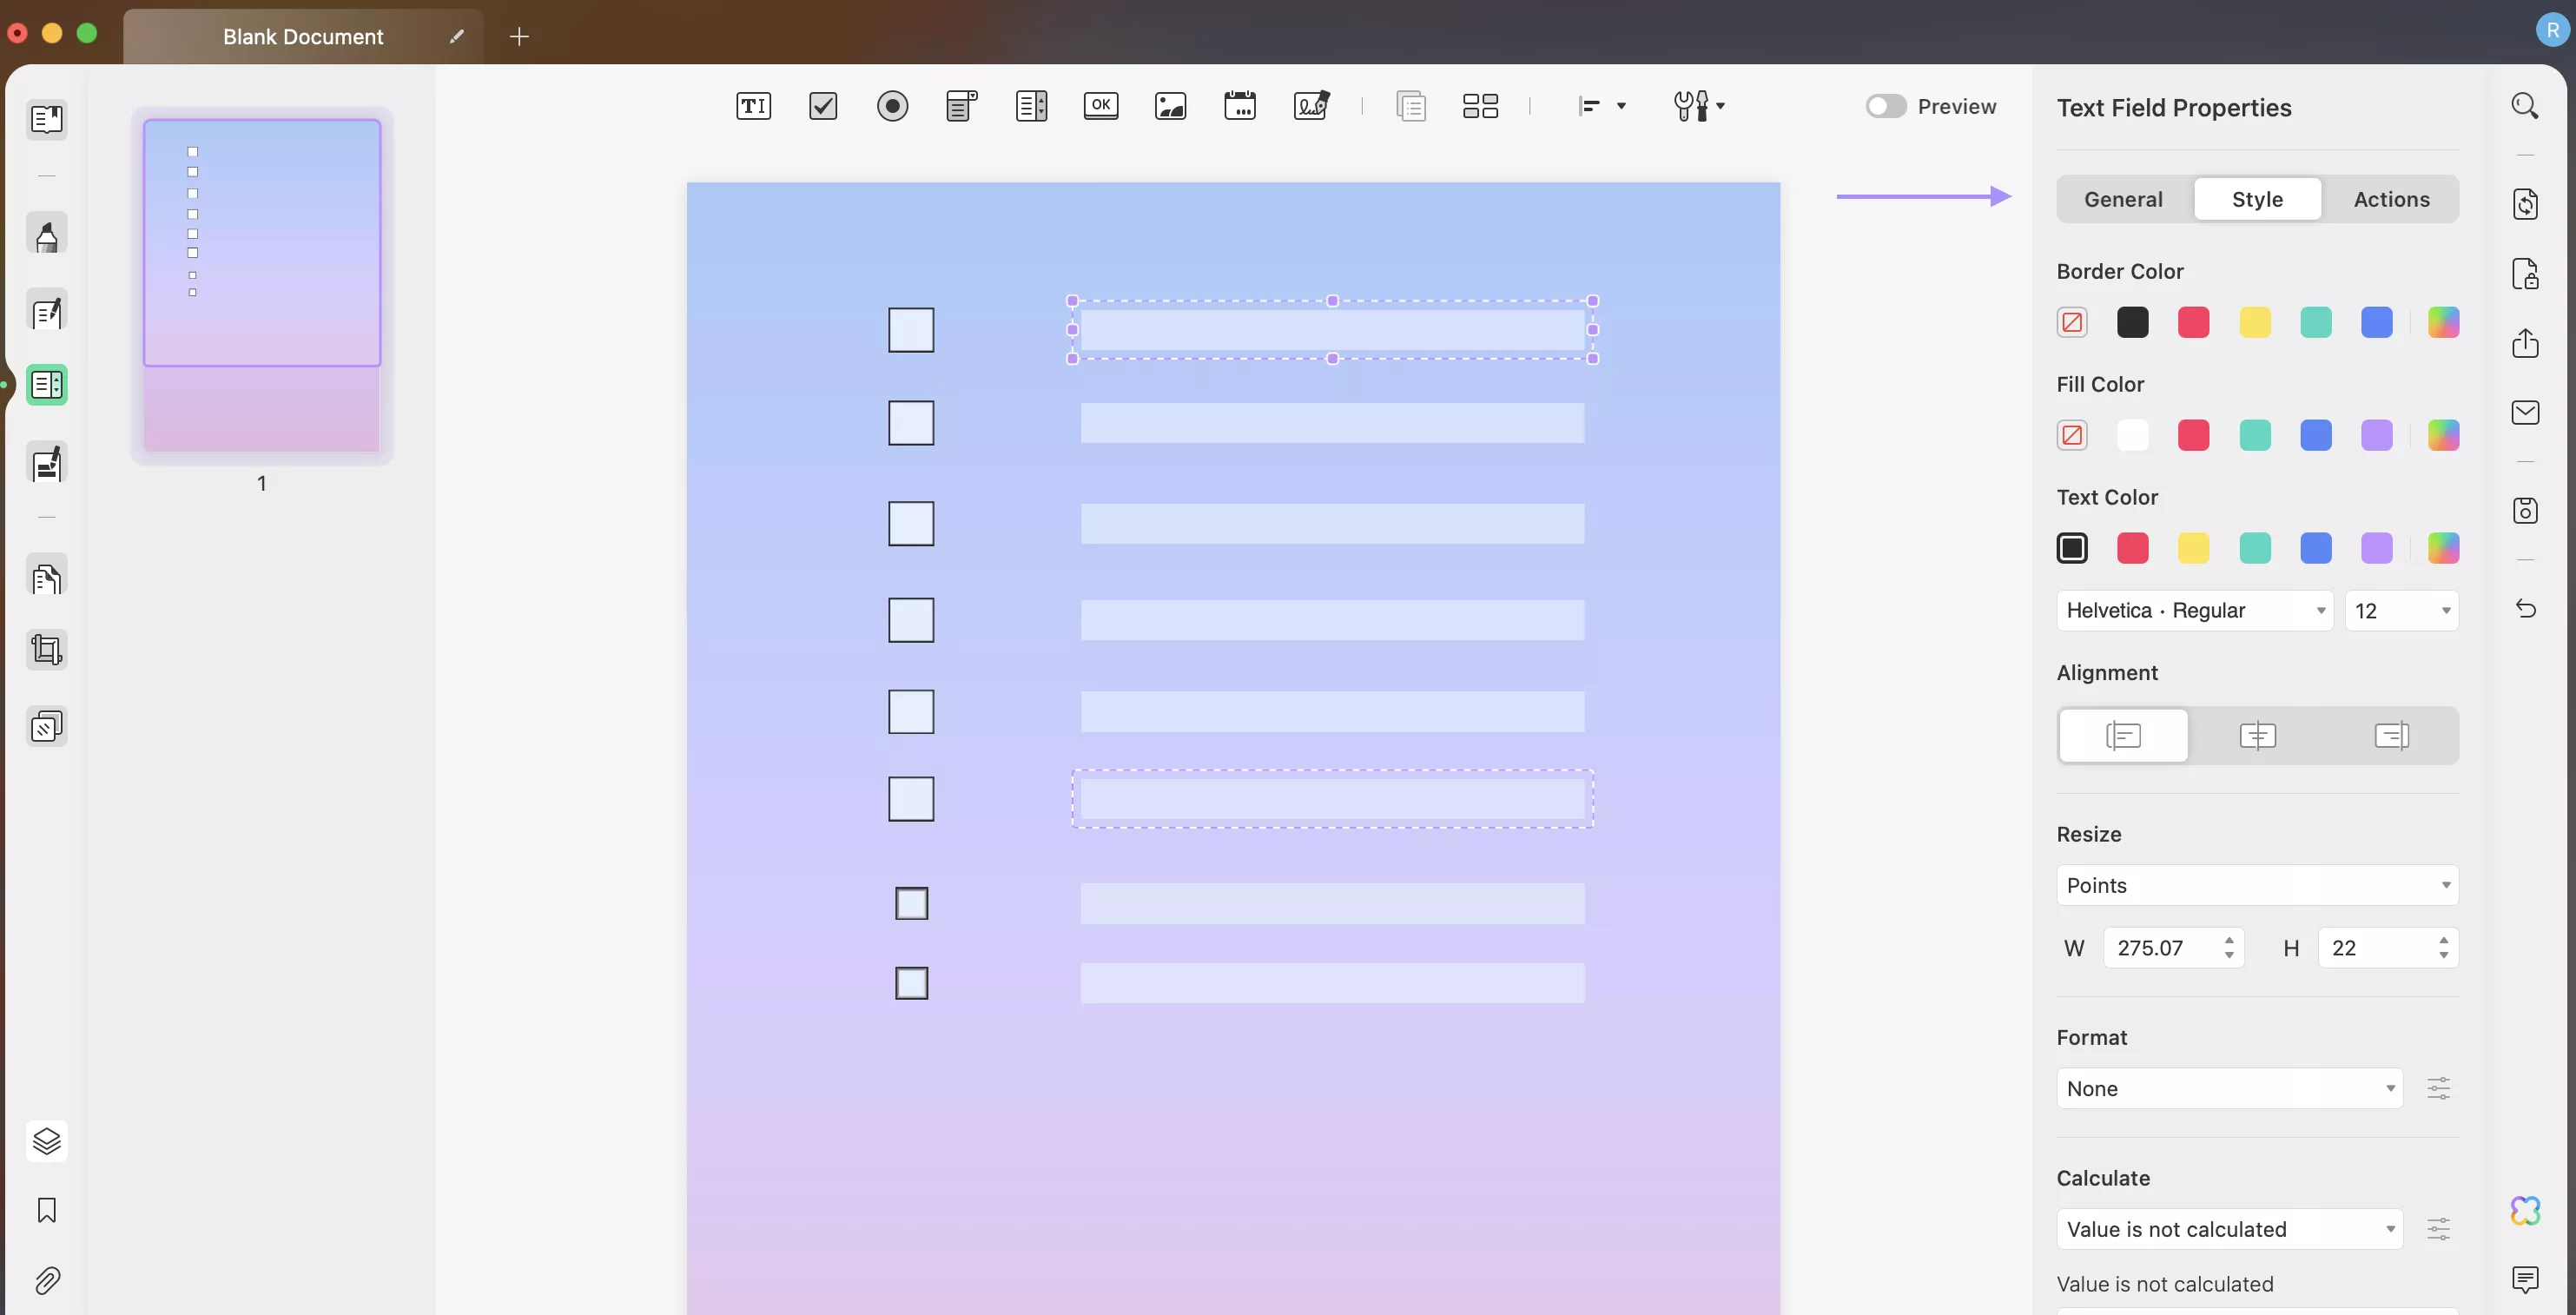This screenshot has height=1315, width=2576.
Task: Select right text alignment
Action: pyautogui.click(x=2391, y=736)
